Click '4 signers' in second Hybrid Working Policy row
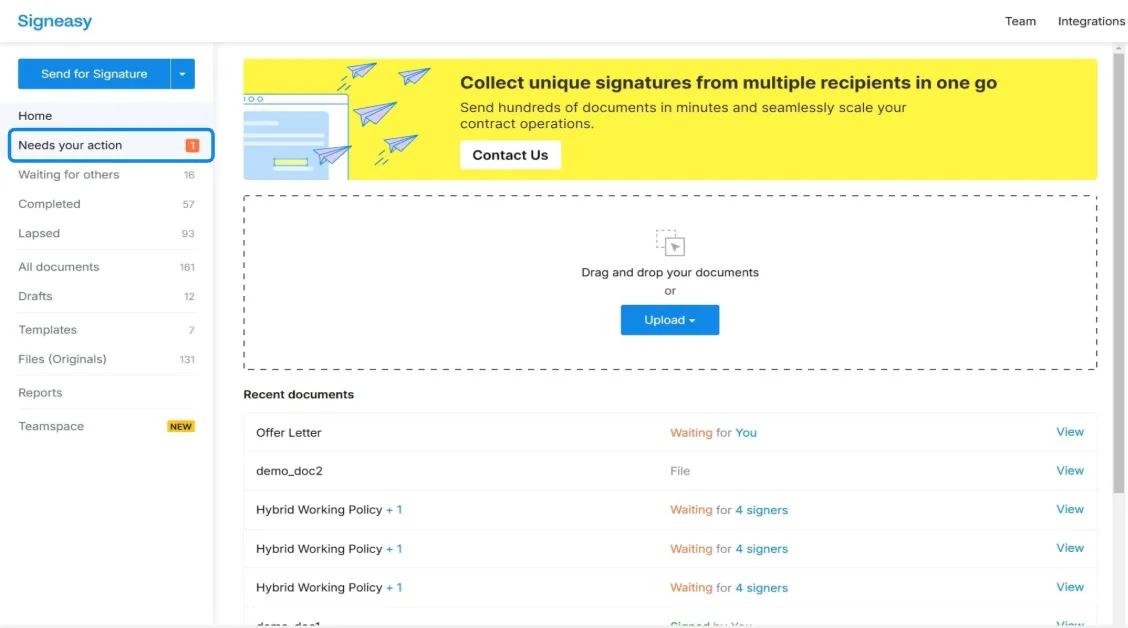 point(761,549)
